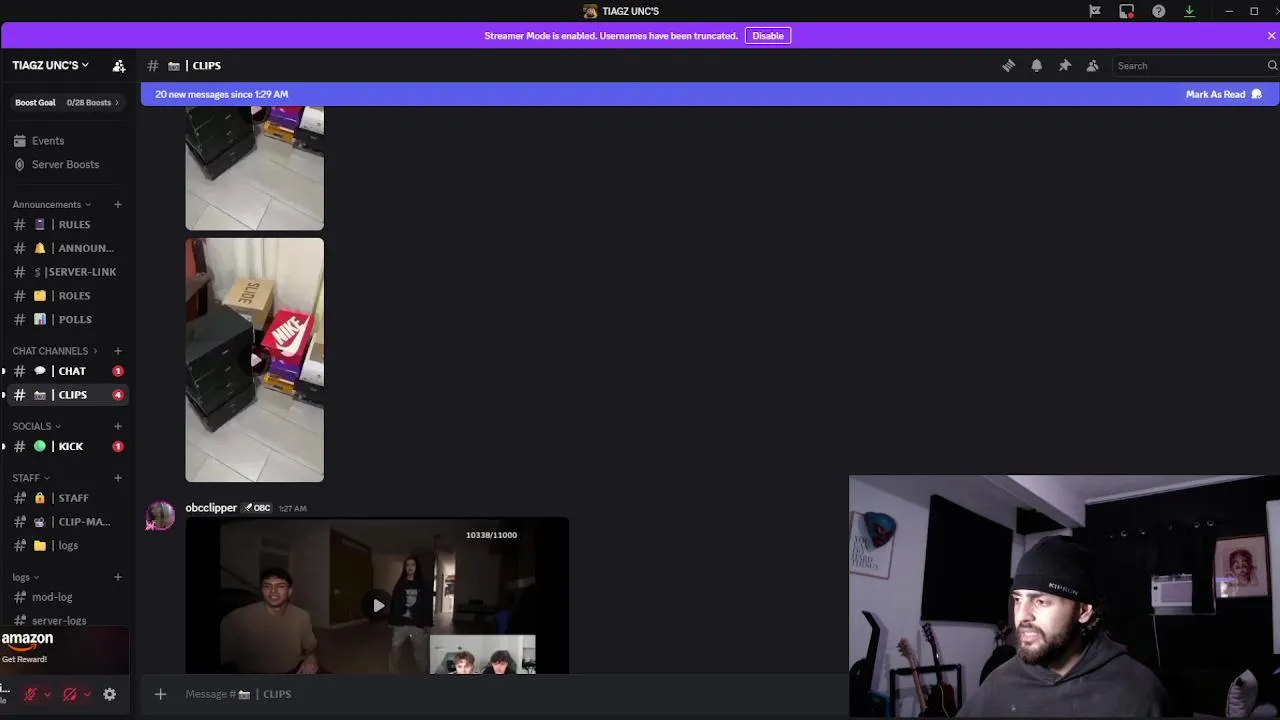Click the 1:27 AM message timestamp

(292, 509)
